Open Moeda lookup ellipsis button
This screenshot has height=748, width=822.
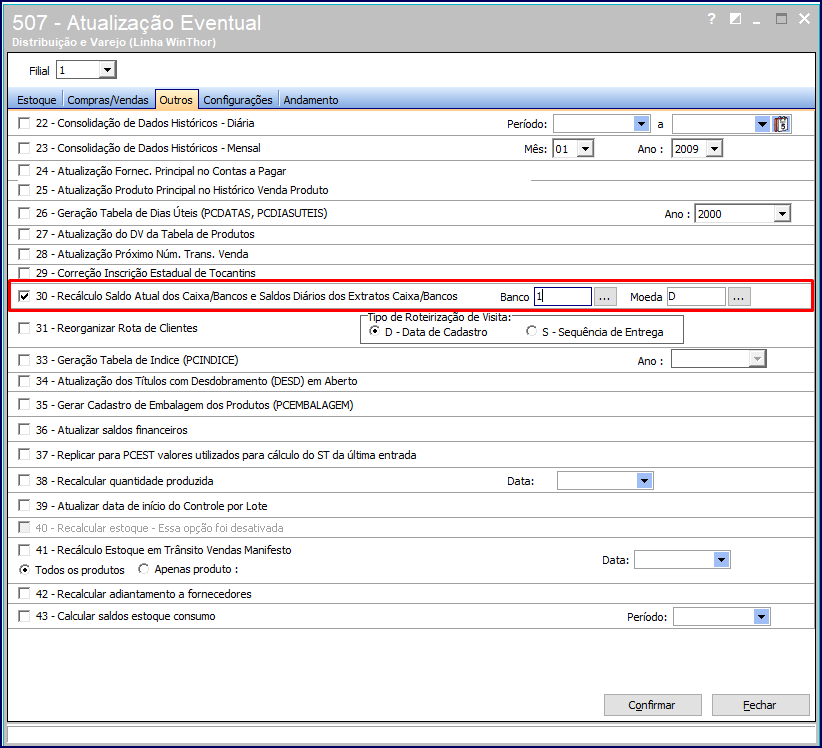tap(739, 297)
